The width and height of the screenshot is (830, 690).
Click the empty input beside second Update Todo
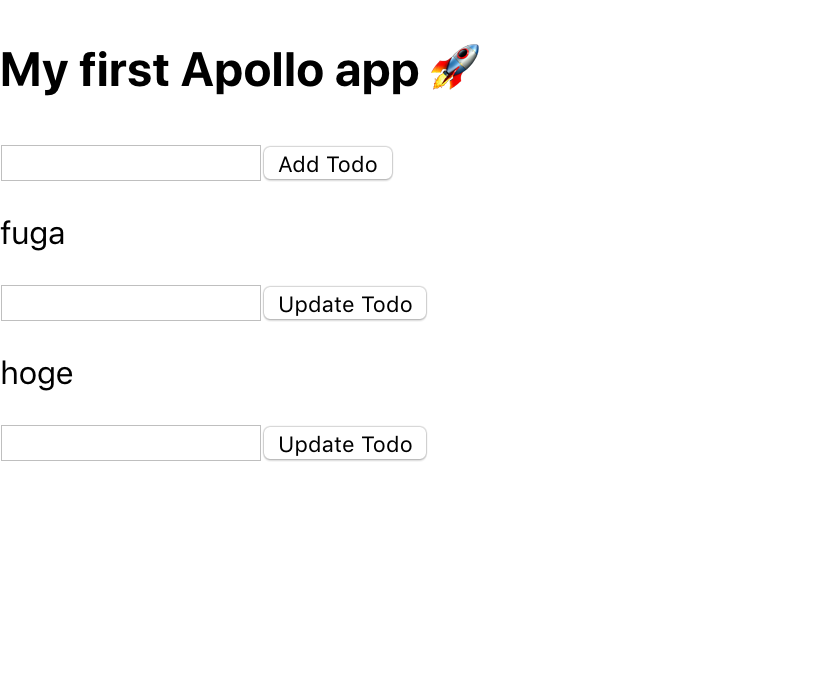coord(130,442)
